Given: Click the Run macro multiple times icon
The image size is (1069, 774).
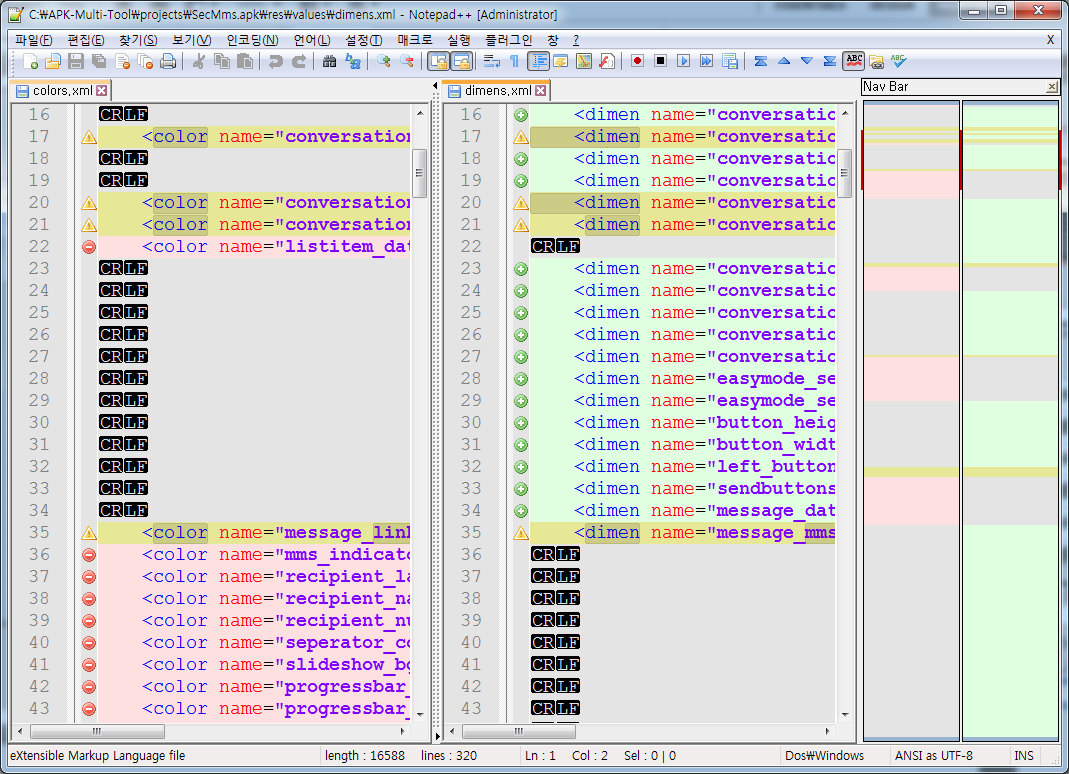Looking at the screenshot, I should (706, 62).
